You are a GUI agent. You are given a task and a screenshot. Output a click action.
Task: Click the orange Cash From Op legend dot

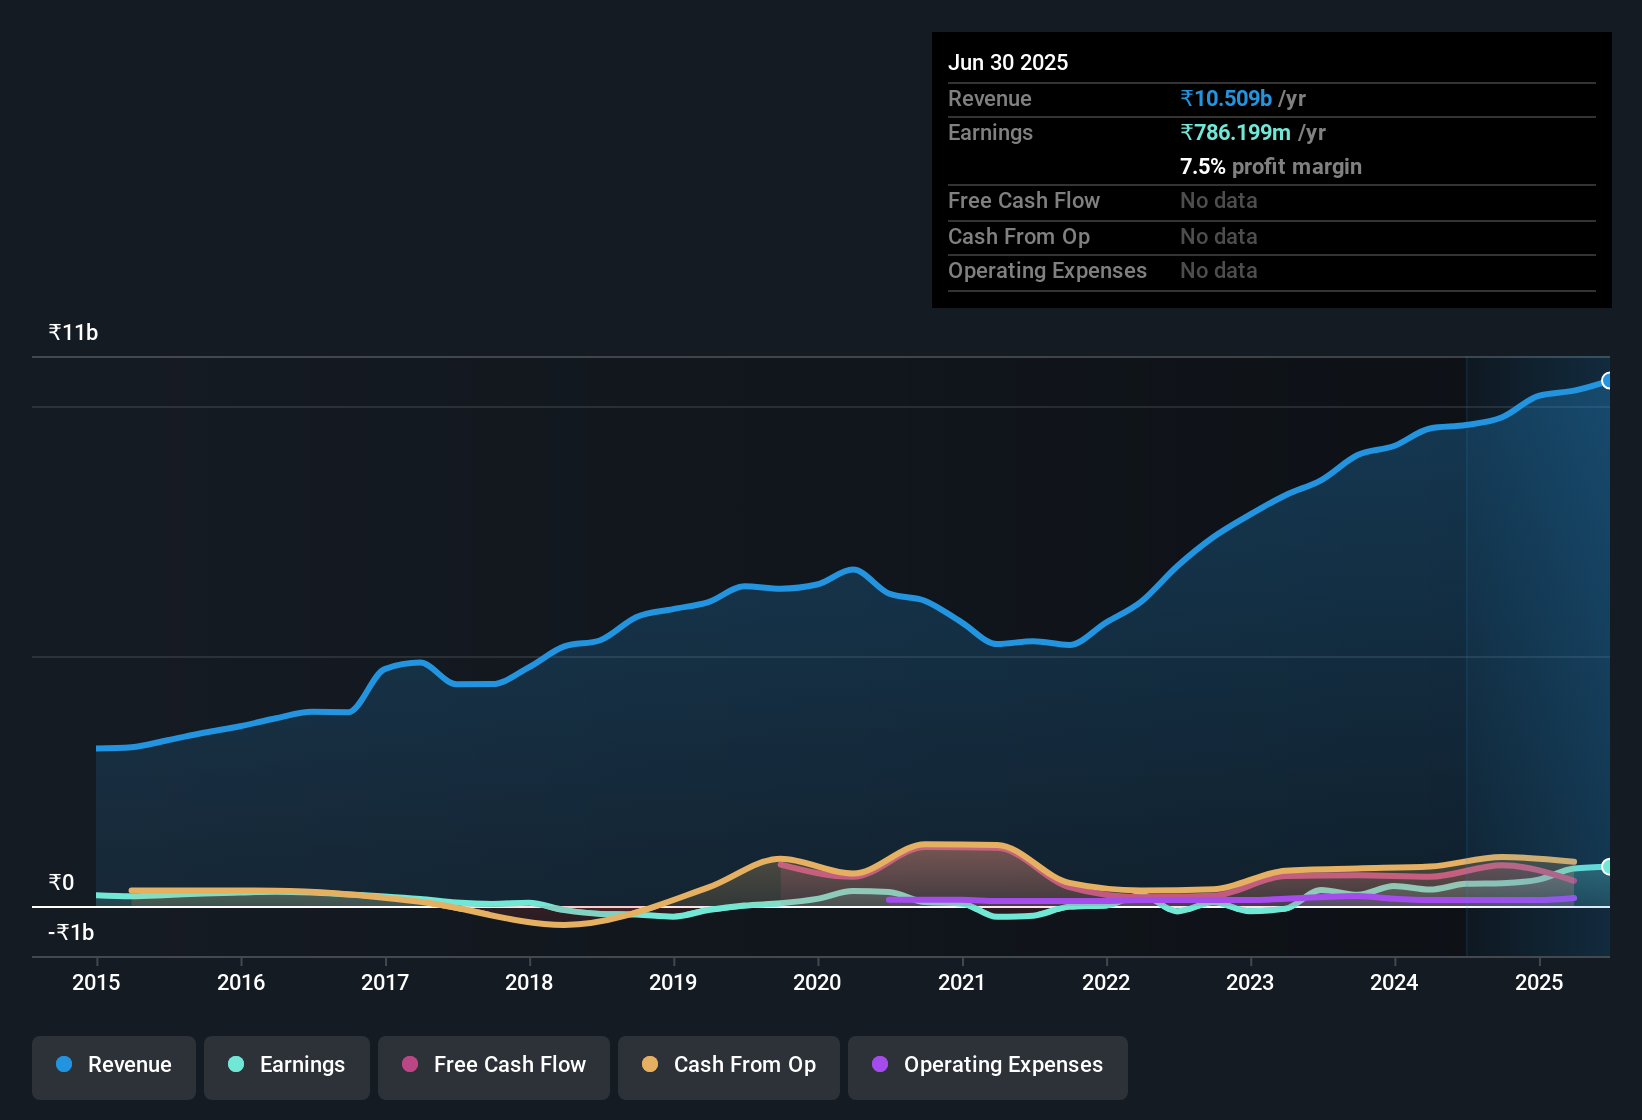[651, 1065]
